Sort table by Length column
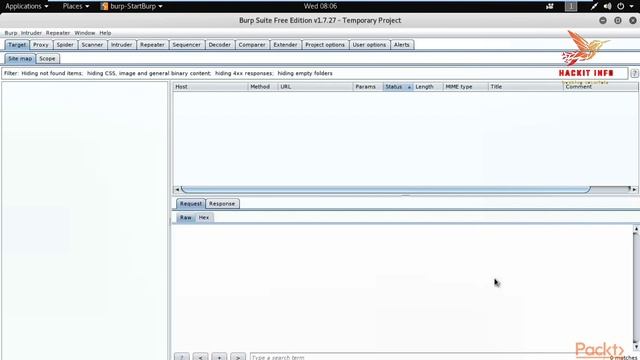 [428, 87]
